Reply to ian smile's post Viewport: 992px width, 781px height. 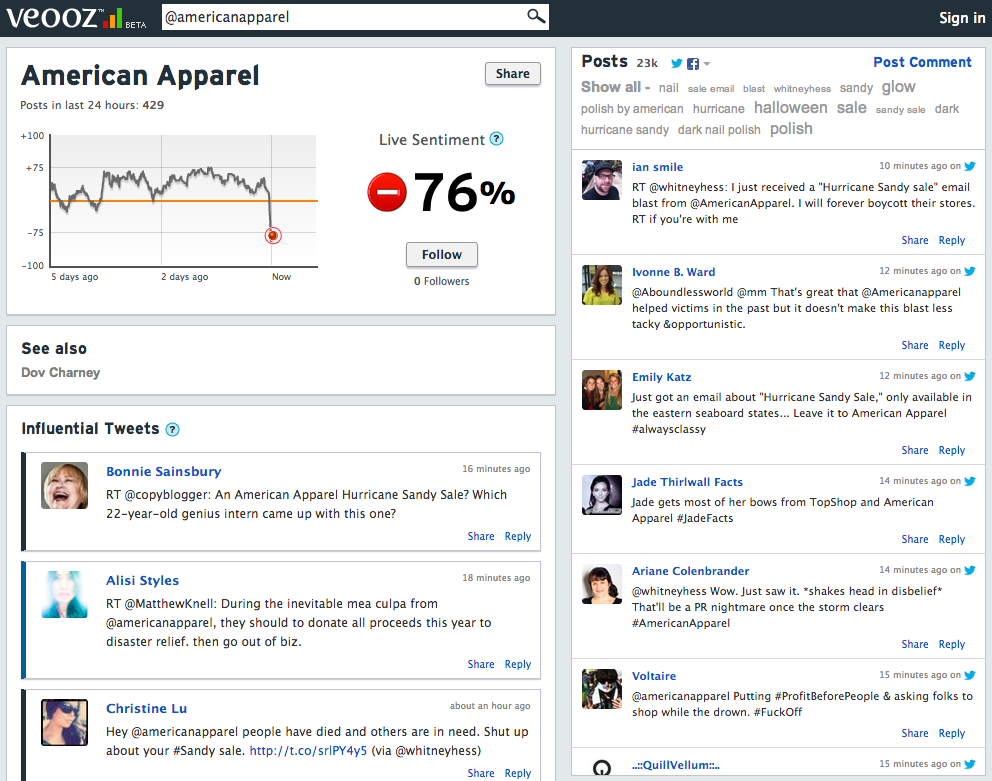pos(952,240)
